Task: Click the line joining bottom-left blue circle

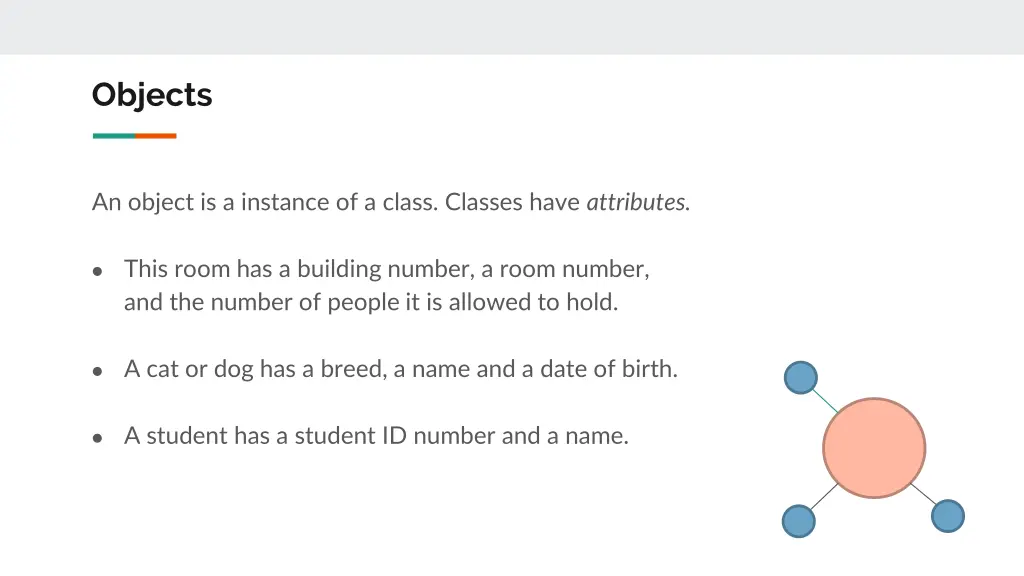Action: 824,496
